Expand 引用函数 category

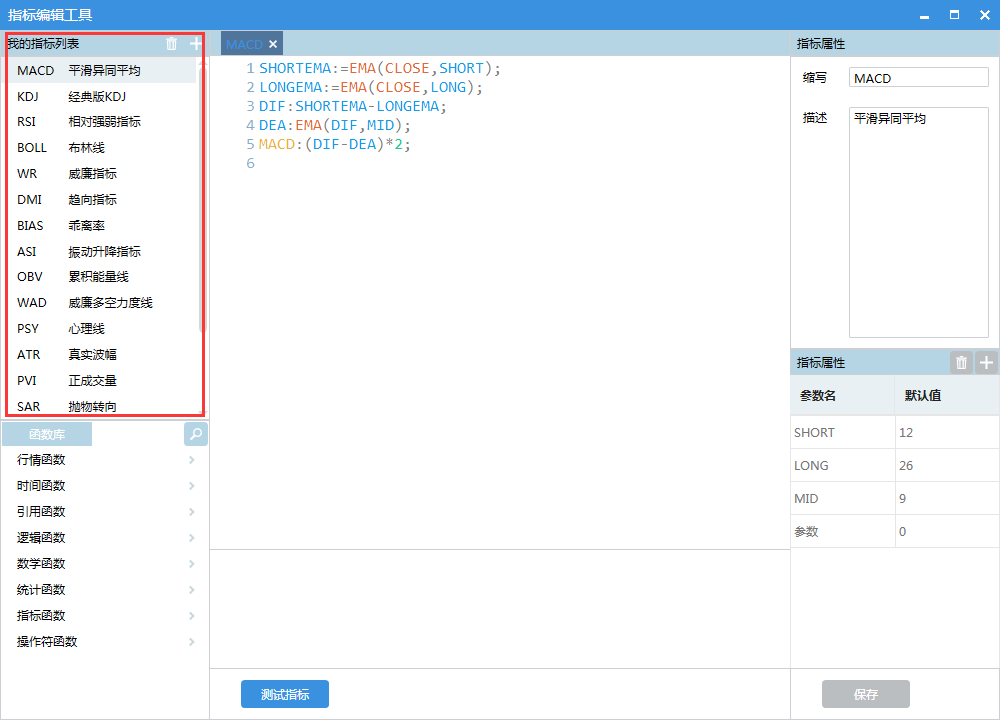(105, 511)
